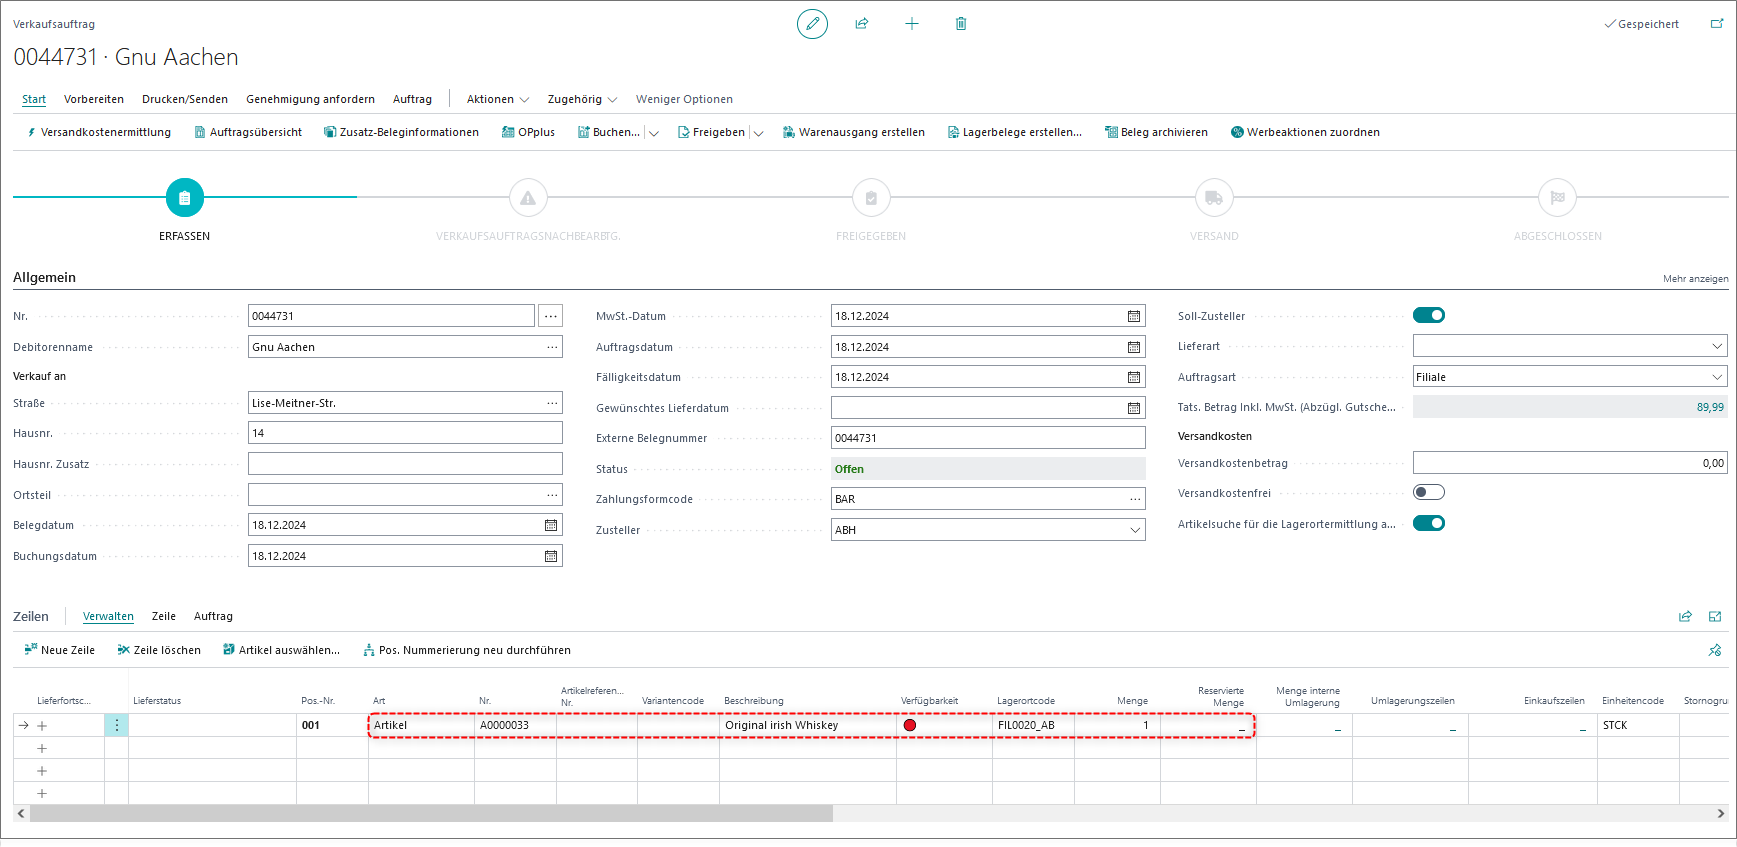
Task: Open Debitorenname lookup ellipsis
Action: pos(552,347)
